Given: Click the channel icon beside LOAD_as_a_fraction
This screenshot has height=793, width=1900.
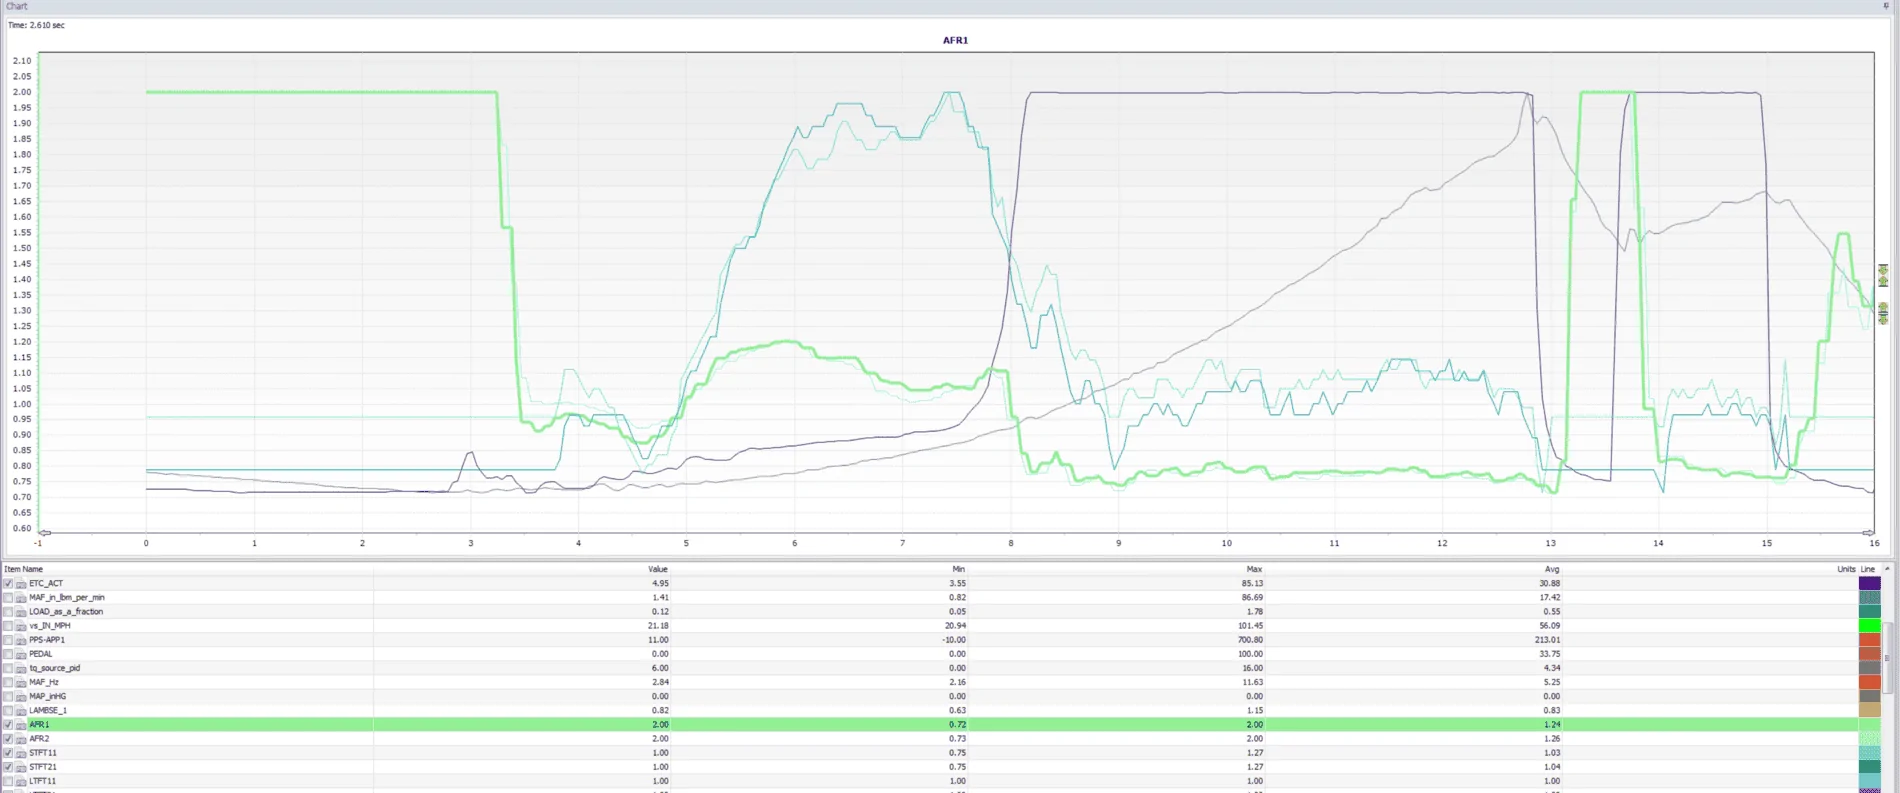Looking at the screenshot, I should click(21, 611).
